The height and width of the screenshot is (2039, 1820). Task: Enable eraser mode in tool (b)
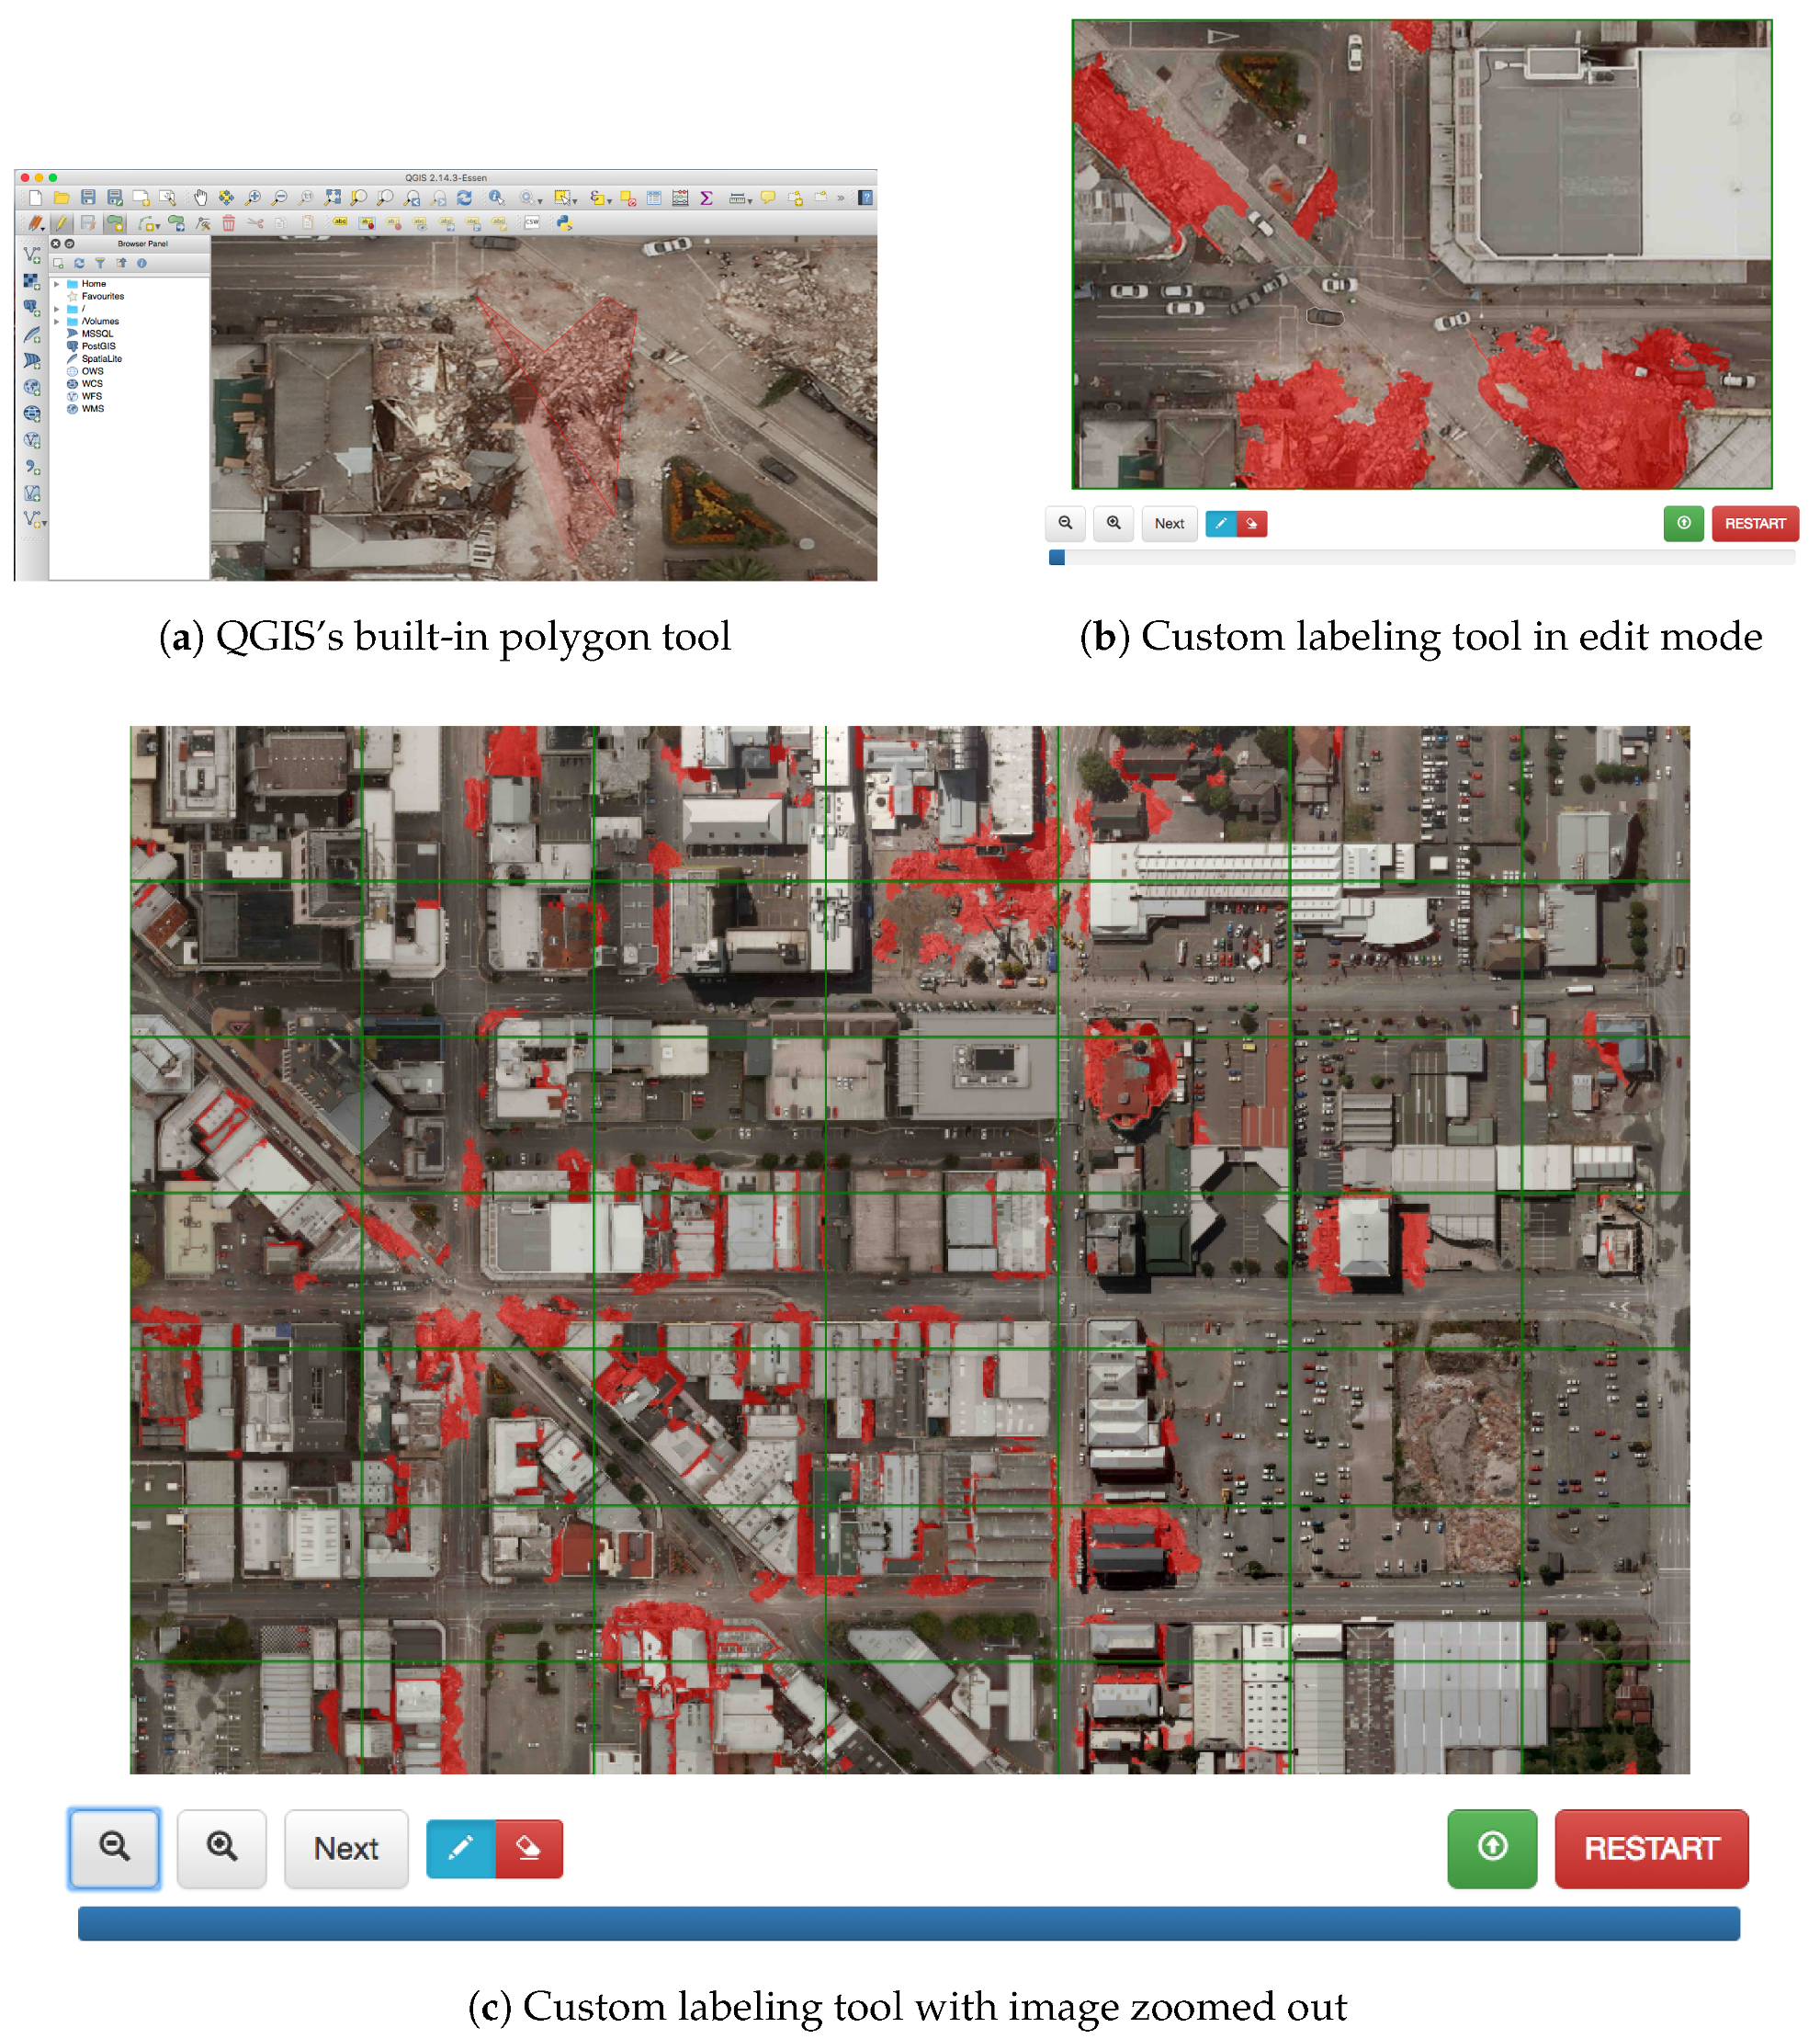1252,523
